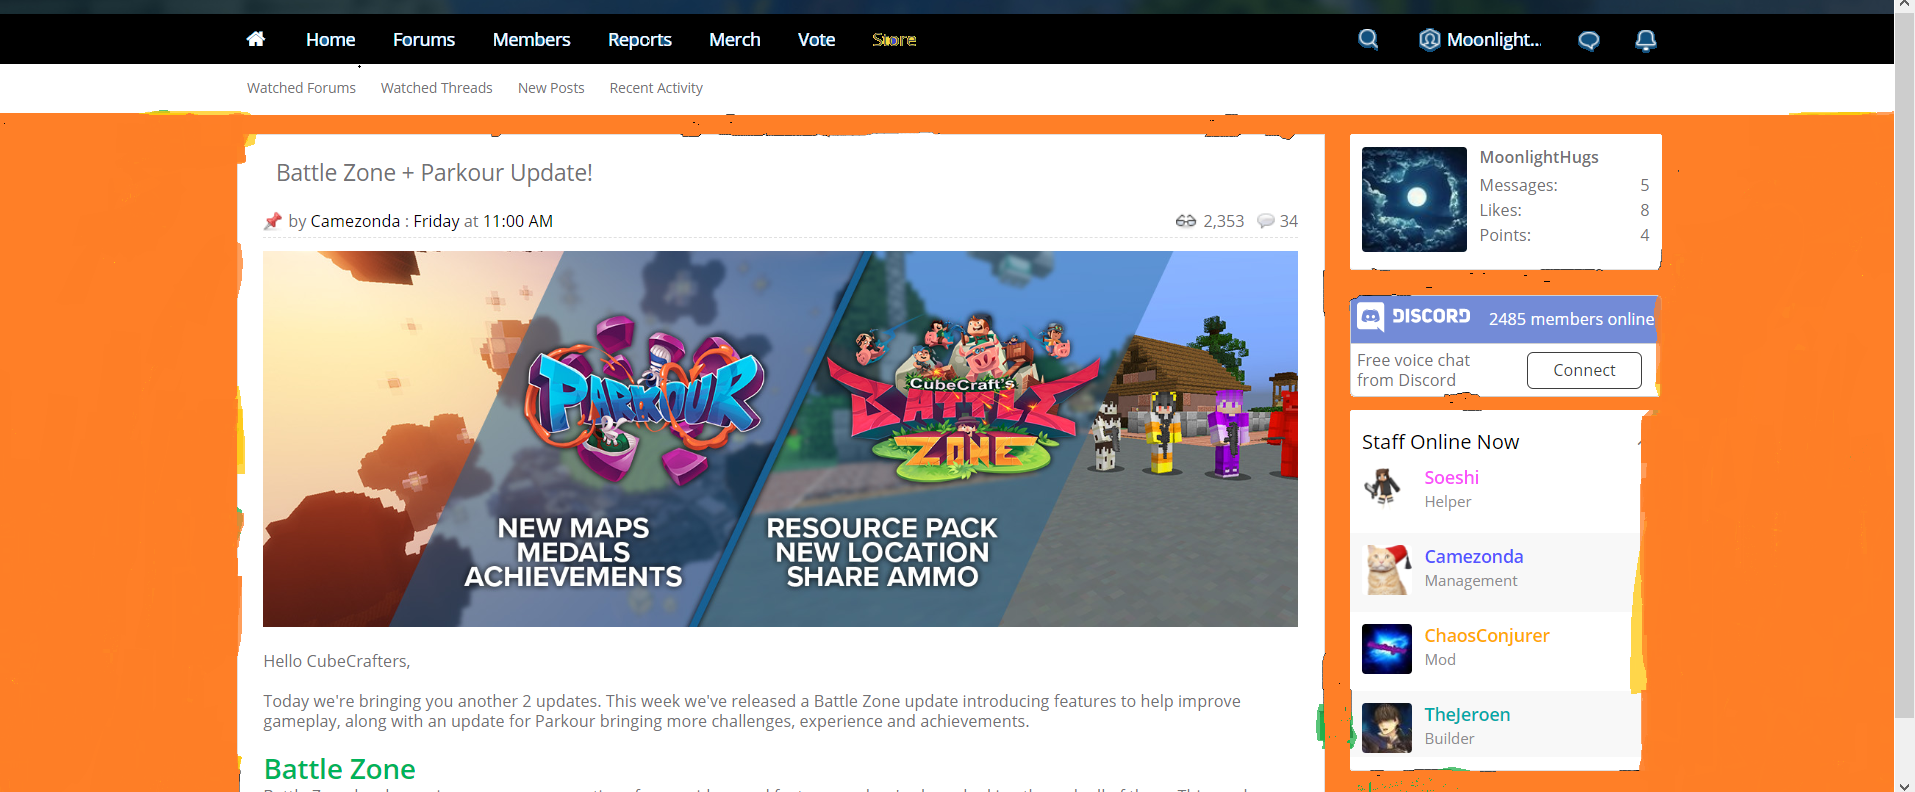Click the 2,353 views count
The width and height of the screenshot is (1915, 792).
pos(1223,221)
